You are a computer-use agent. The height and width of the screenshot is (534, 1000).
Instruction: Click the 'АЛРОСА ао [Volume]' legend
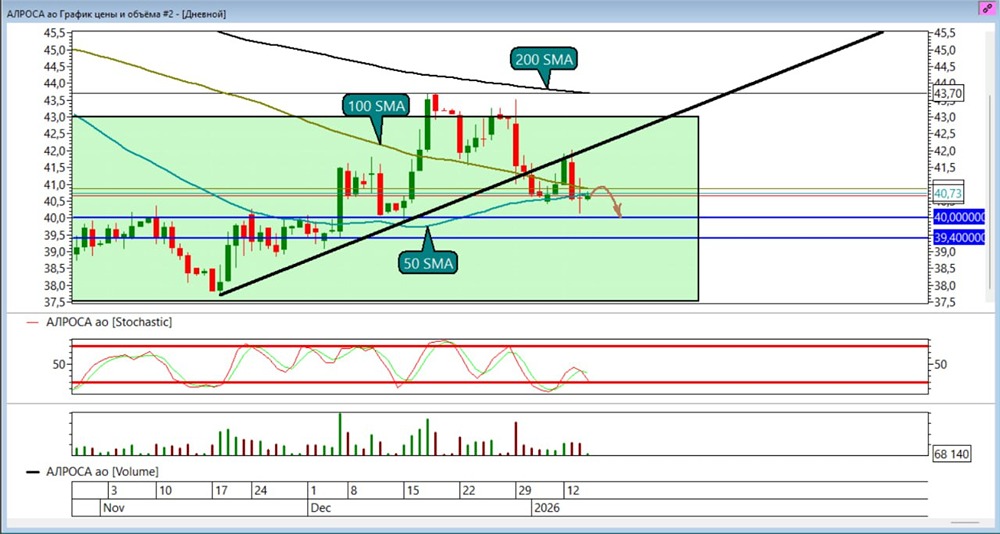[x=92, y=471]
